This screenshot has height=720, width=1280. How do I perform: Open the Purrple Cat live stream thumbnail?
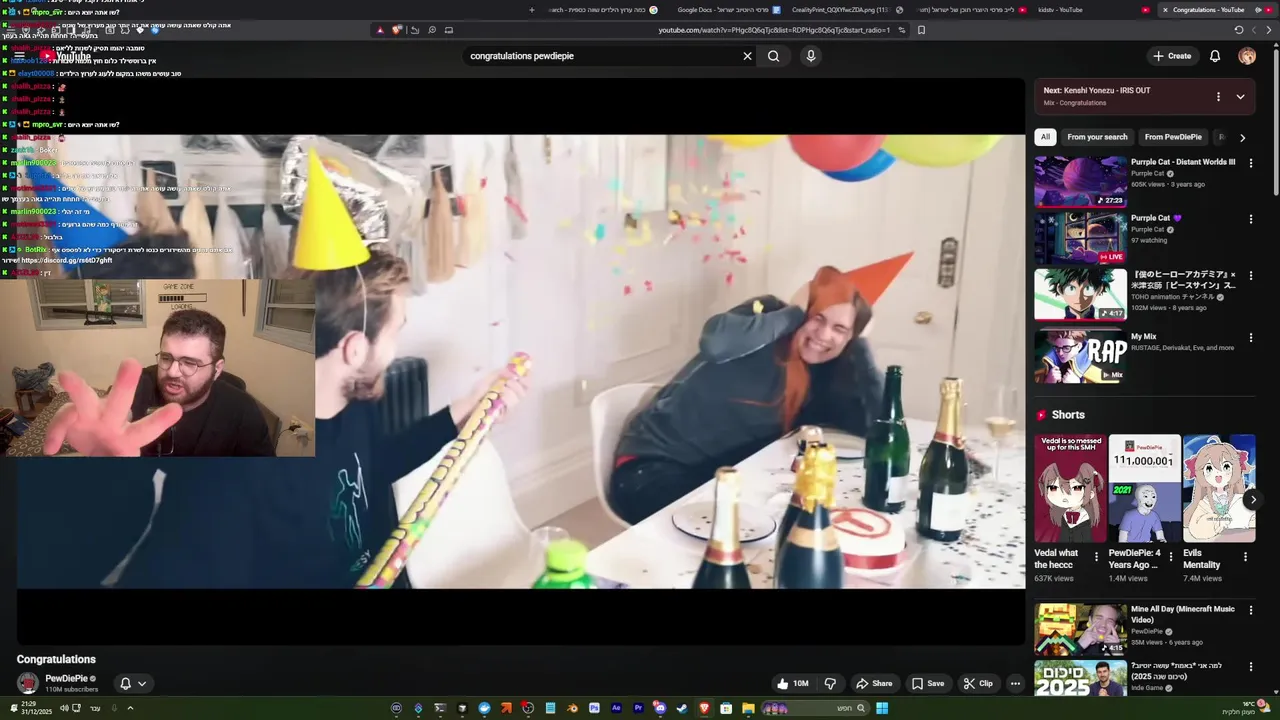coord(1080,238)
